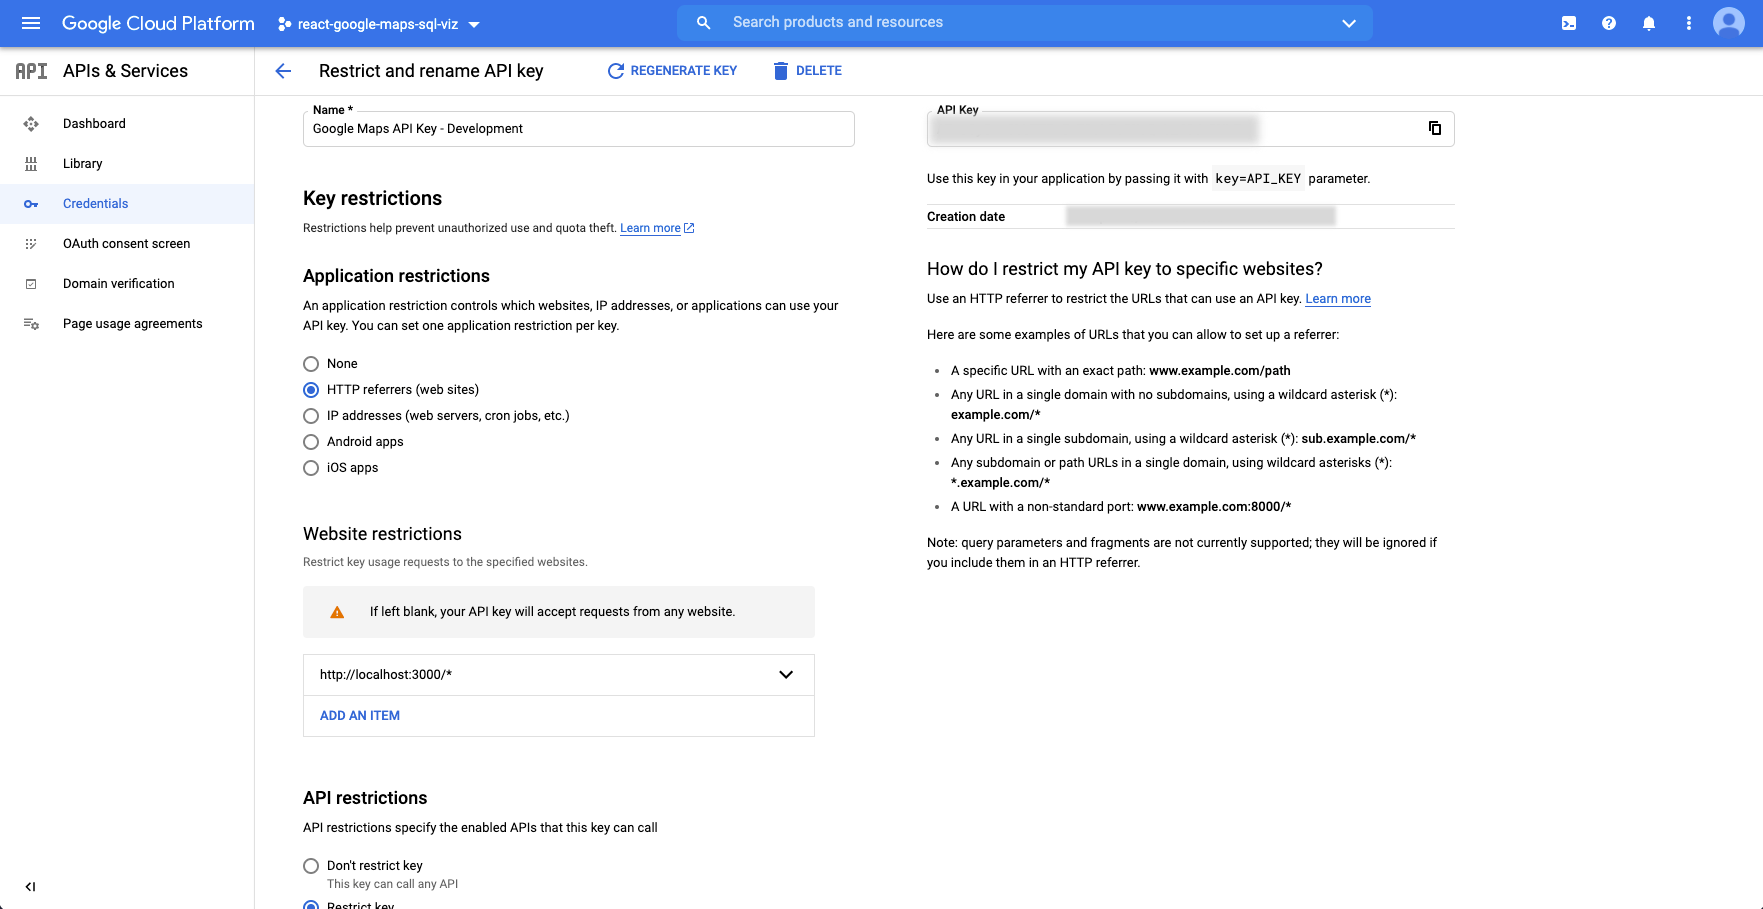Screen dimensions: 1763x909
Task: Open Learn more under Key restrictions
Action: 657,228
